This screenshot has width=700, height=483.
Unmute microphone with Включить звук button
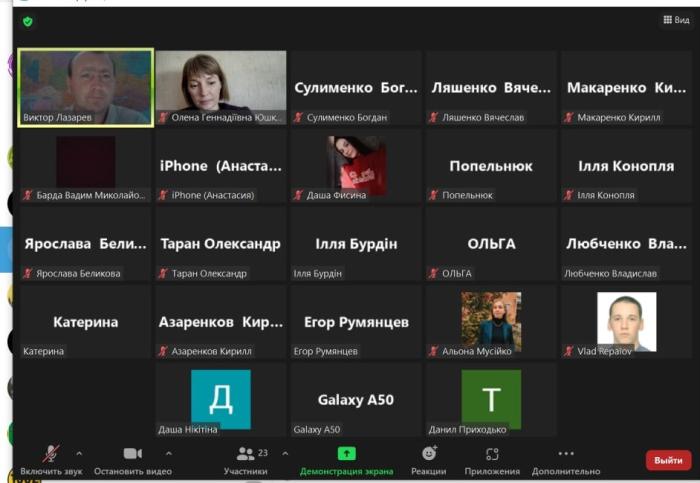click(x=50, y=458)
